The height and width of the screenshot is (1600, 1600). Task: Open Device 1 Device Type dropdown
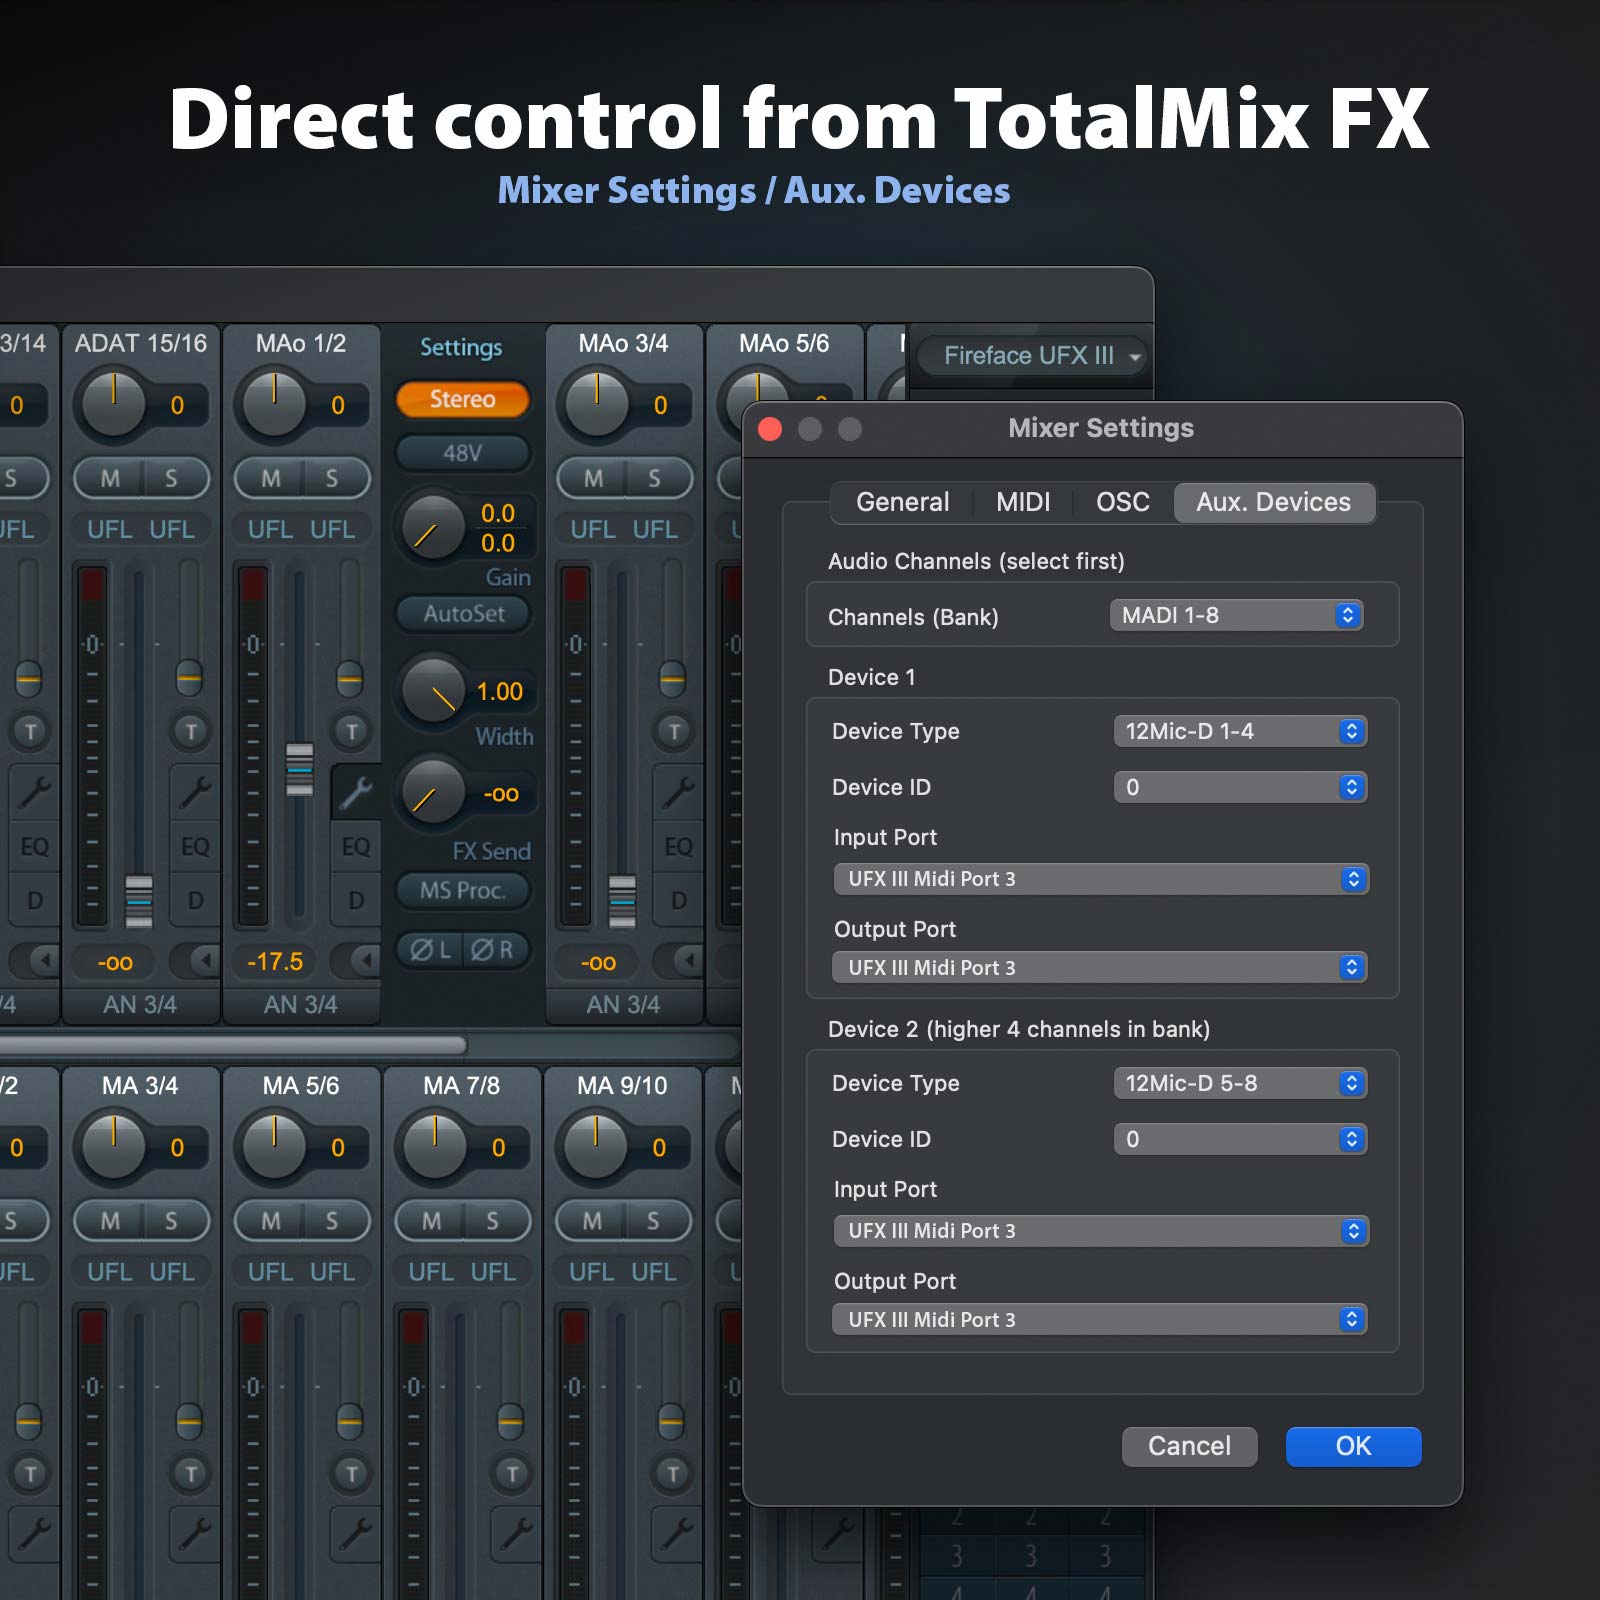tap(1240, 731)
